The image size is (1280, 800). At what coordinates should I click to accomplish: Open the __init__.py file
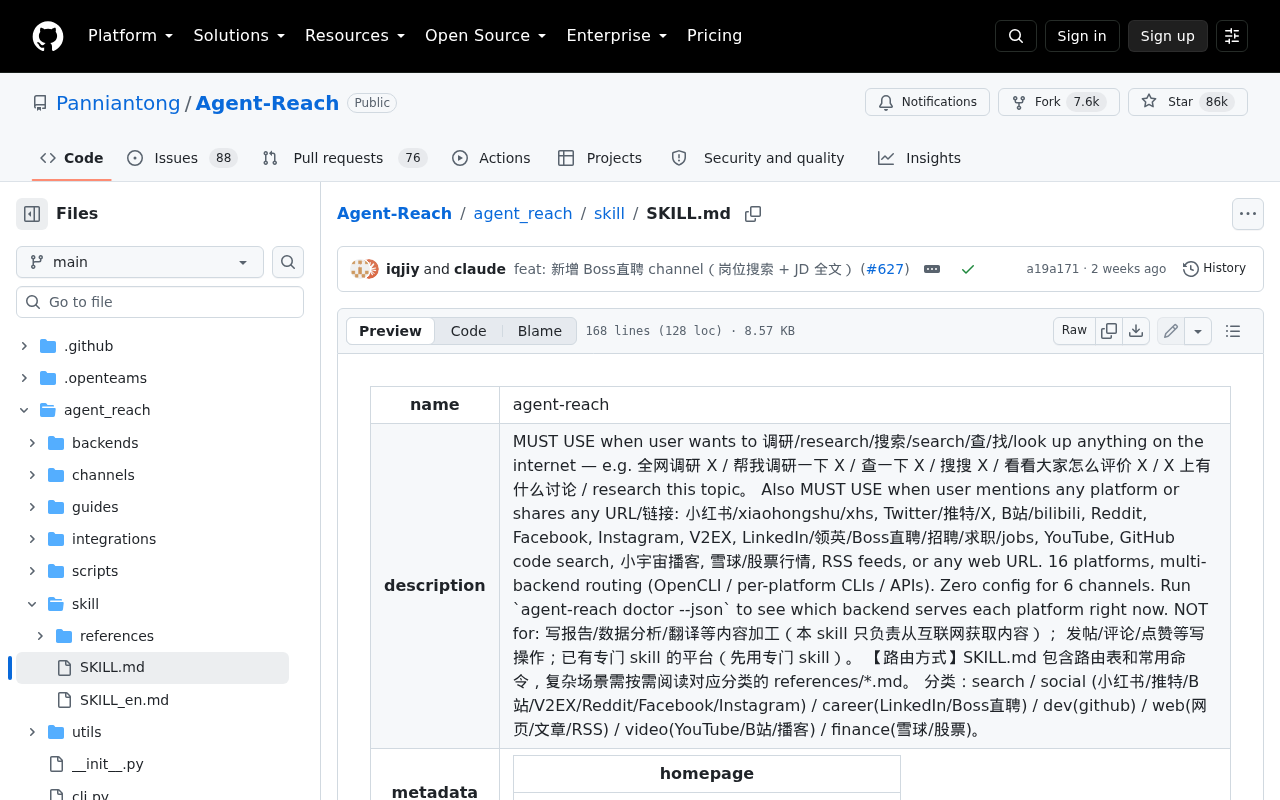click(107, 764)
